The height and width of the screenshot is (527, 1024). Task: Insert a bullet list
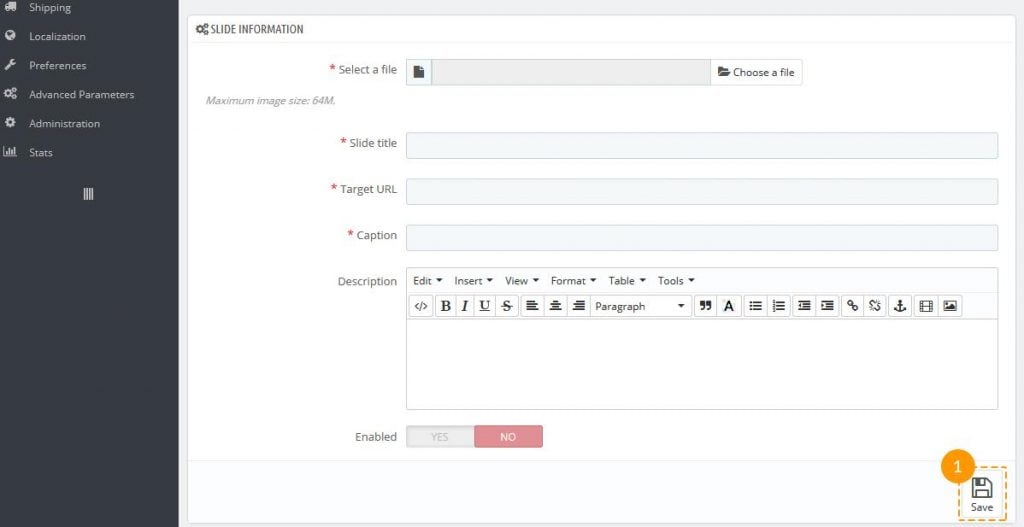pyautogui.click(x=756, y=306)
